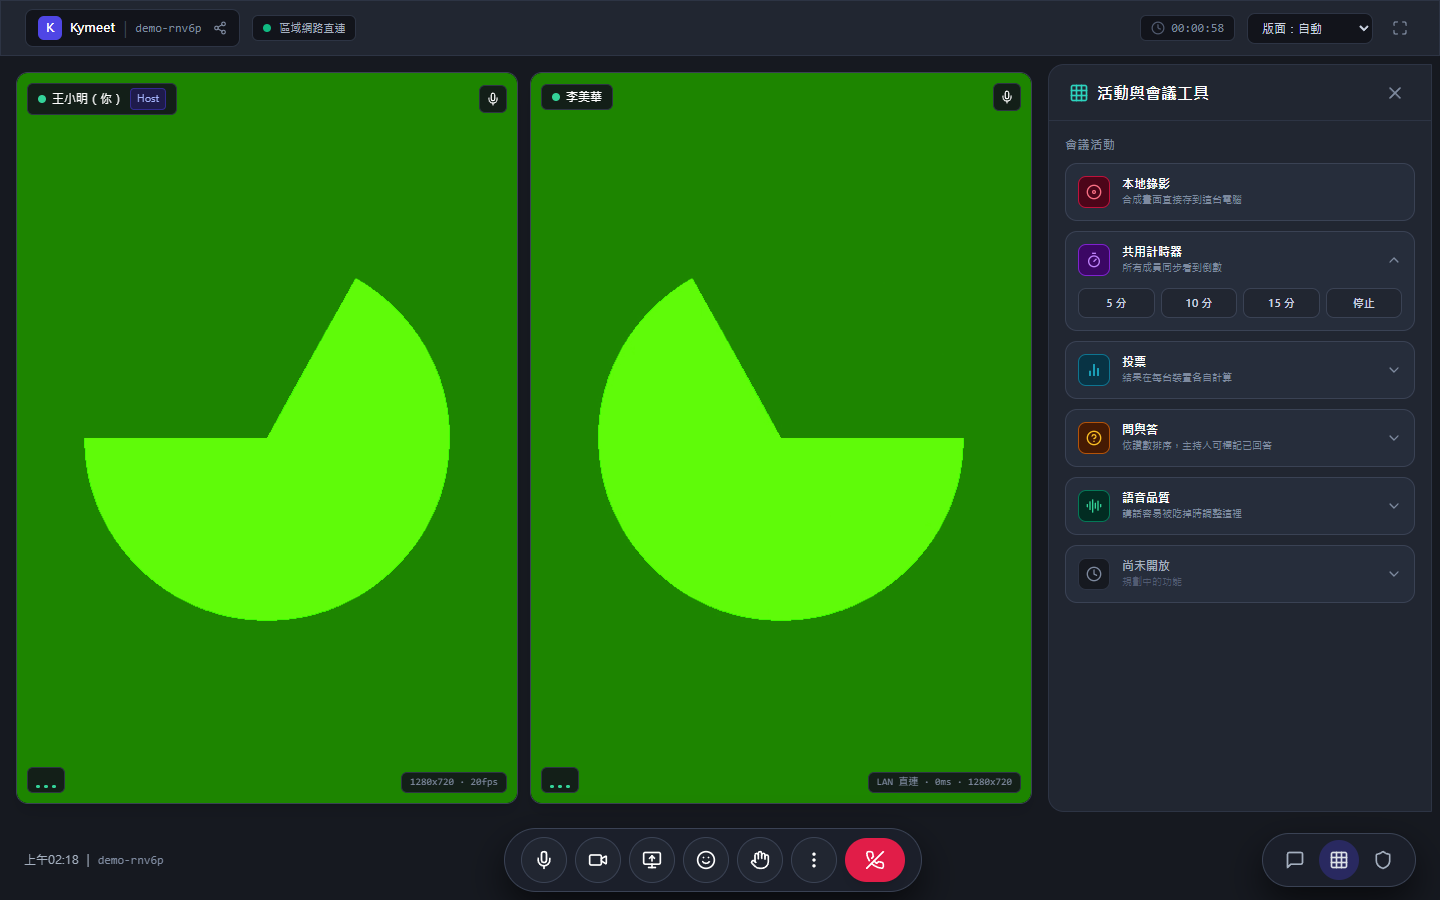Toggle activities grid panel icon
This screenshot has width=1440, height=900.
click(x=1339, y=860)
